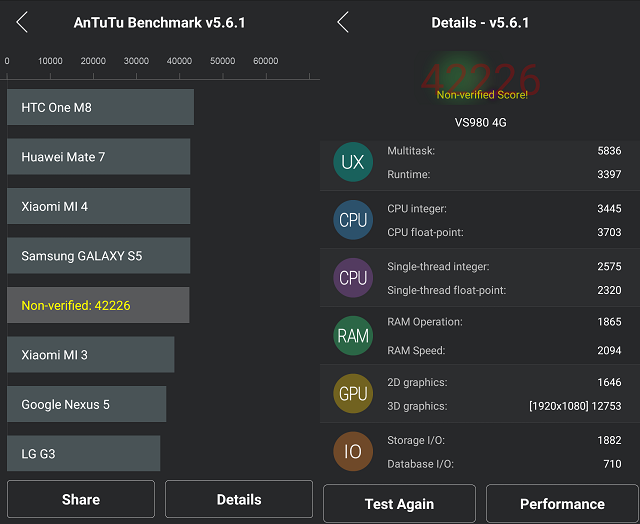The width and height of the screenshot is (640, 524).
Task: Tap the large 42226 total score
Action: tap(481, 78)
